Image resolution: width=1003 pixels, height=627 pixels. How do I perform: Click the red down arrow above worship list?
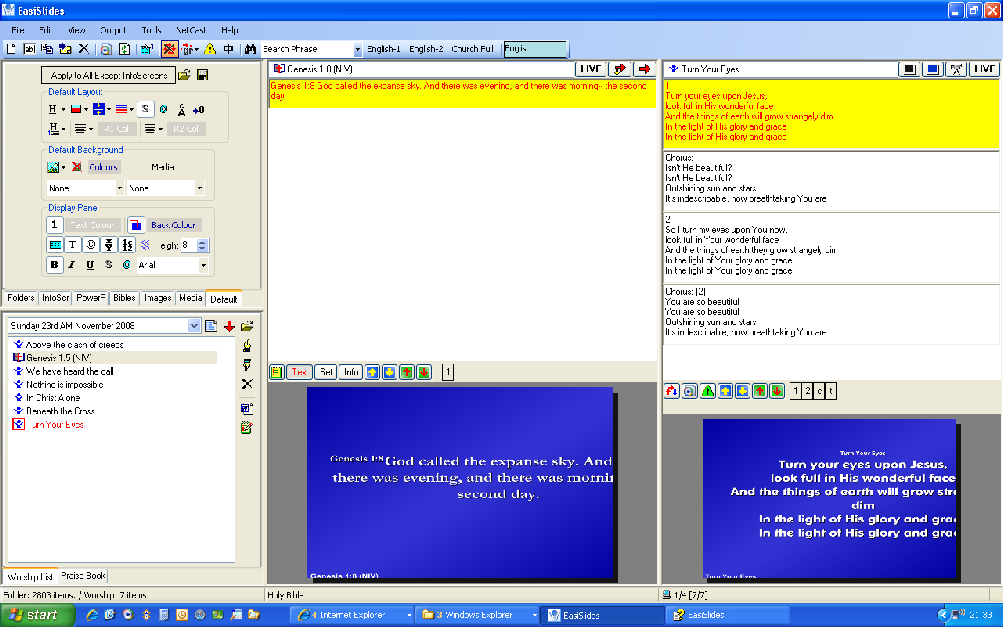[x=229, y=326]
